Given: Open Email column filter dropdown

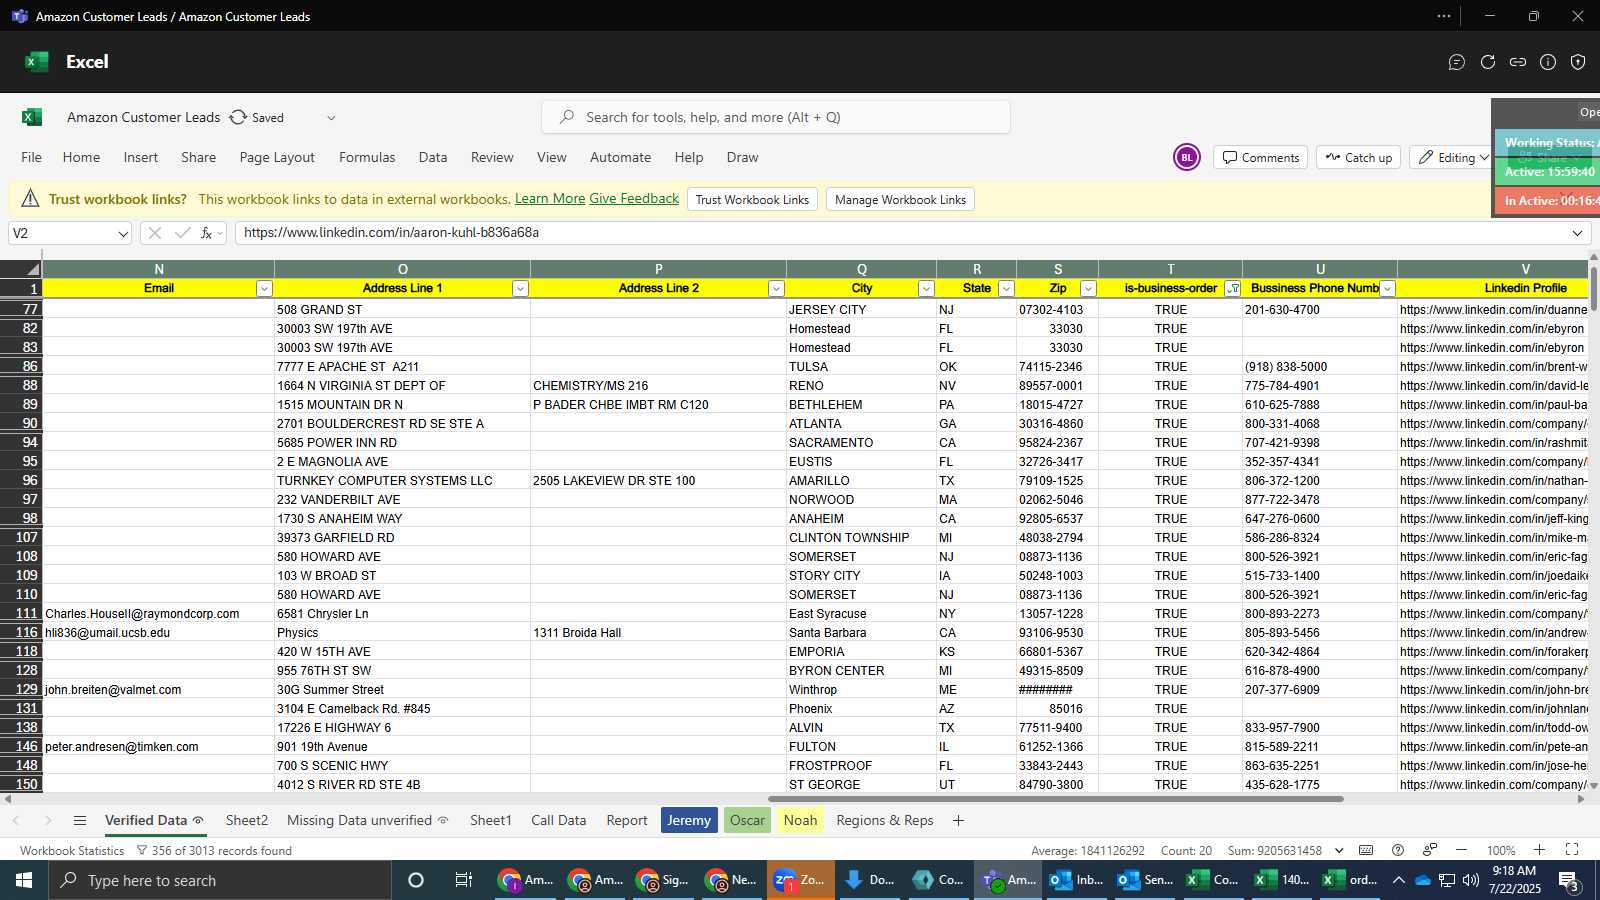Looking at the screenshot, I should click(264, 288).
